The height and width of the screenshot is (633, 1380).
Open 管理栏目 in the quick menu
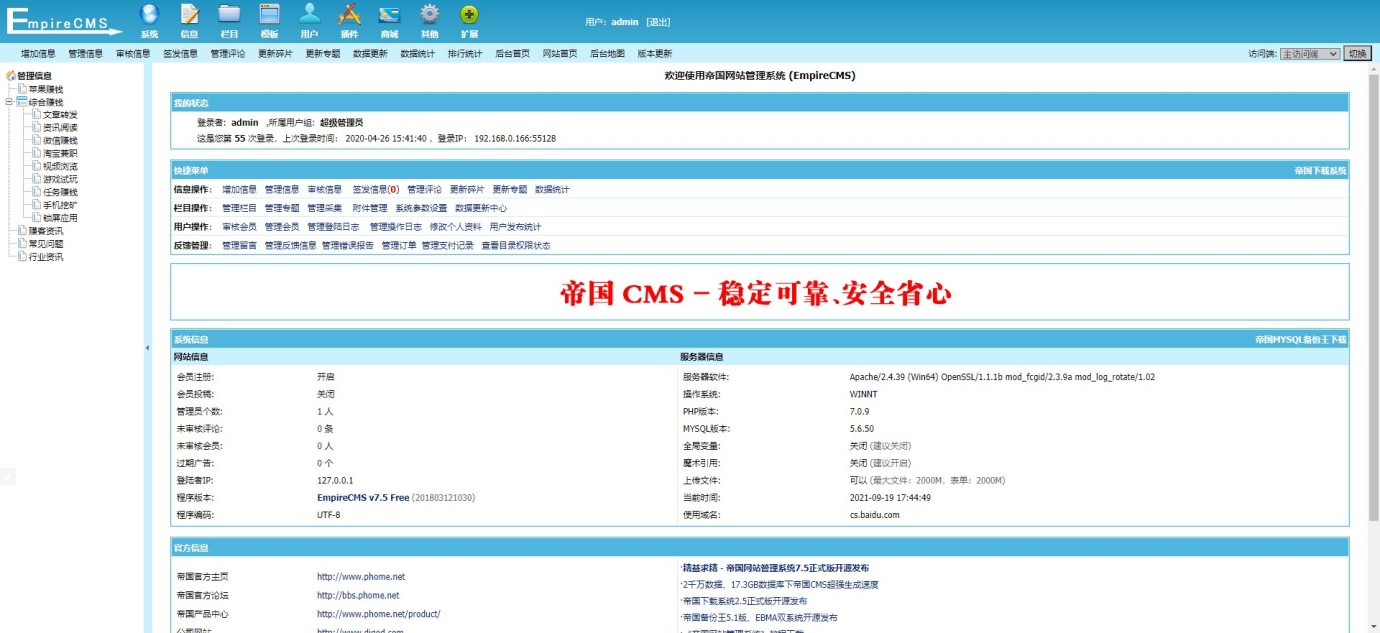coord(239,208)
